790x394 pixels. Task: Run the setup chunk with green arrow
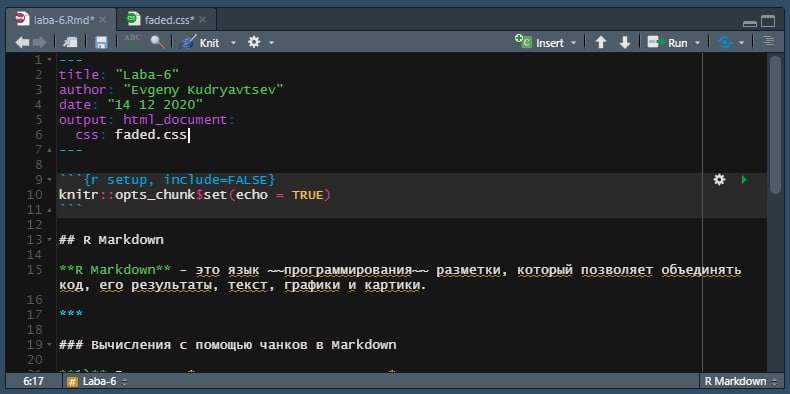[x=744, y=179]
